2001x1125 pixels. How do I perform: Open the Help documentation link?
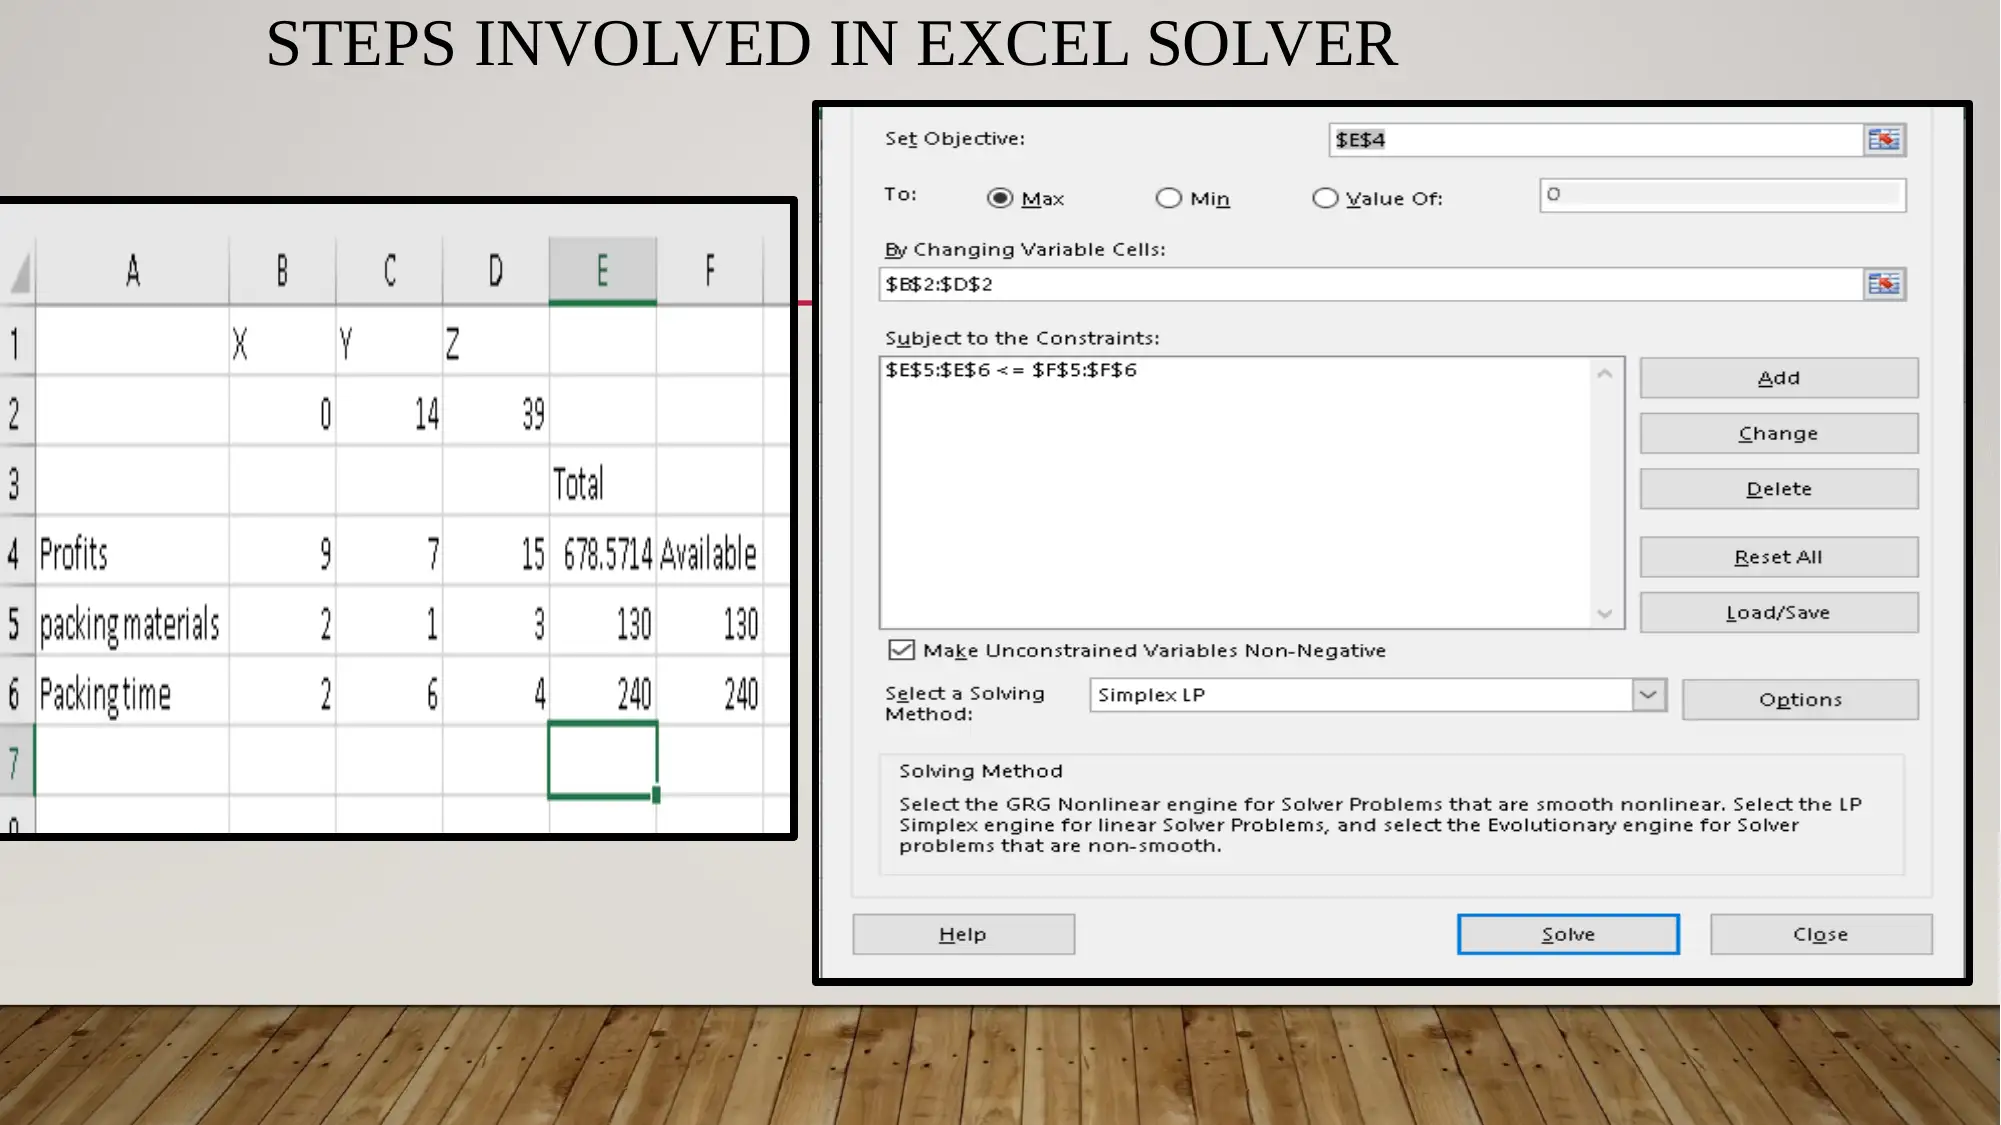[962, 934]
